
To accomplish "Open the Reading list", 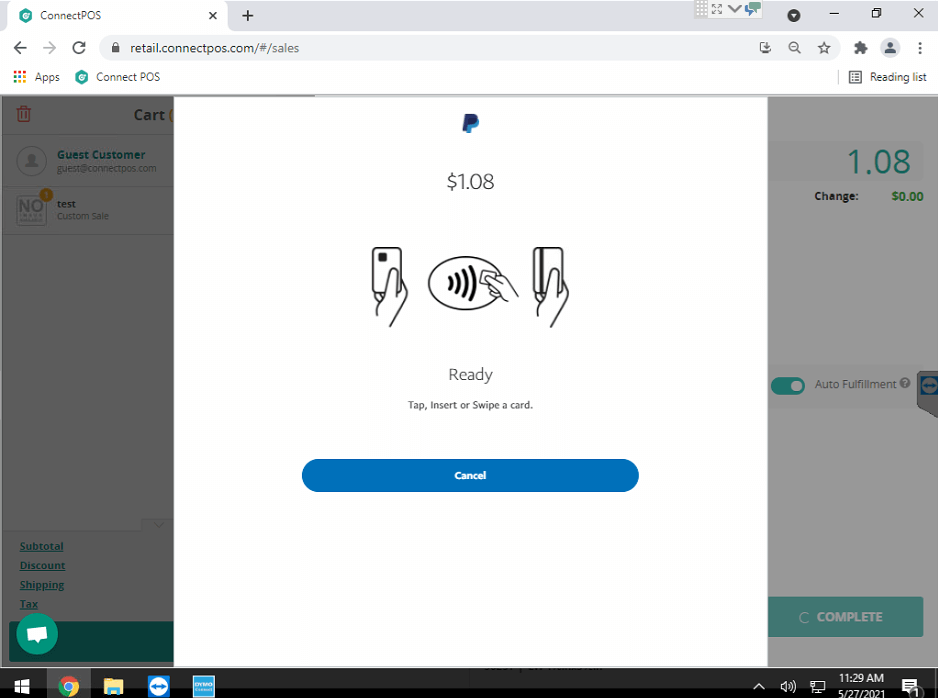I will click(888, 77).
